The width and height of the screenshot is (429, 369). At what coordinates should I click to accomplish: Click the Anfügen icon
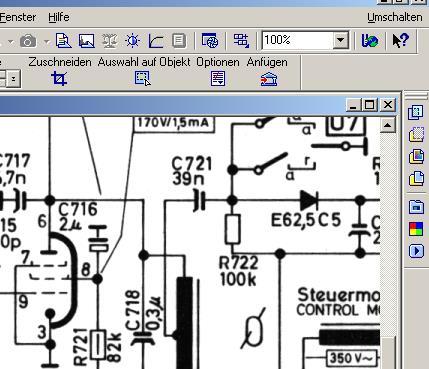click(269, 79)
